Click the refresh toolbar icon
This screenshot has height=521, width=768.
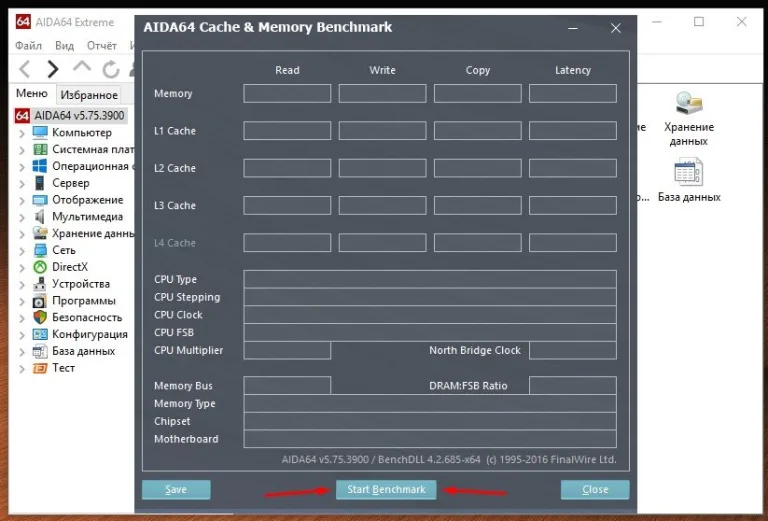[111, 69]
